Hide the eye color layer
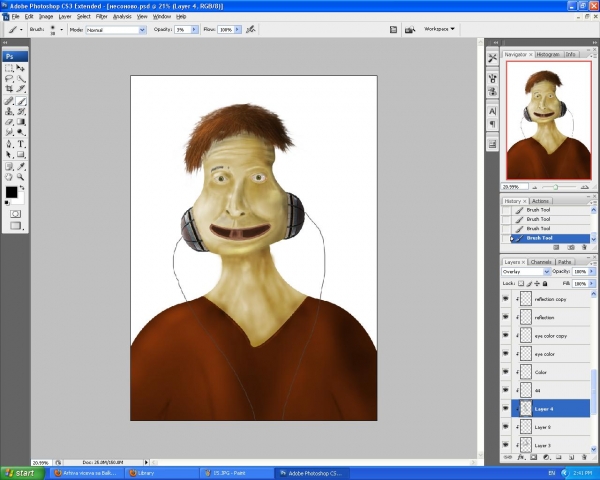This screenshot has width=600, height=480. tap(506, 354)
